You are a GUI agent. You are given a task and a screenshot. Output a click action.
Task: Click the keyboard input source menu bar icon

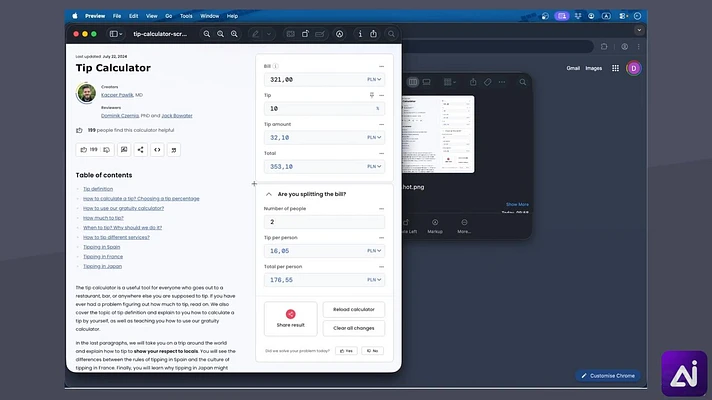[606, 16]
